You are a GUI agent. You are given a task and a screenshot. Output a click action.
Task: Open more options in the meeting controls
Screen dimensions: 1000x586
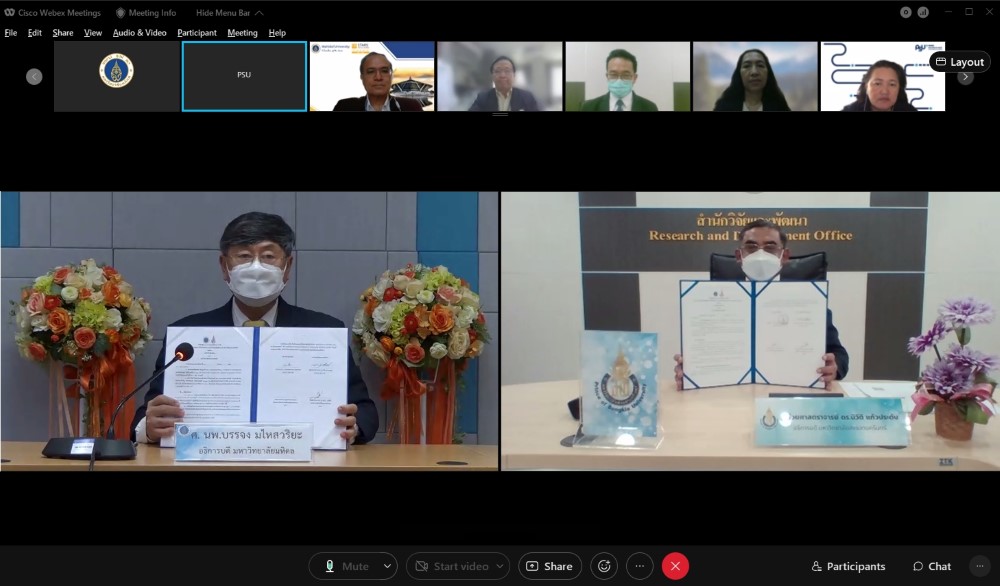(639, 566)
